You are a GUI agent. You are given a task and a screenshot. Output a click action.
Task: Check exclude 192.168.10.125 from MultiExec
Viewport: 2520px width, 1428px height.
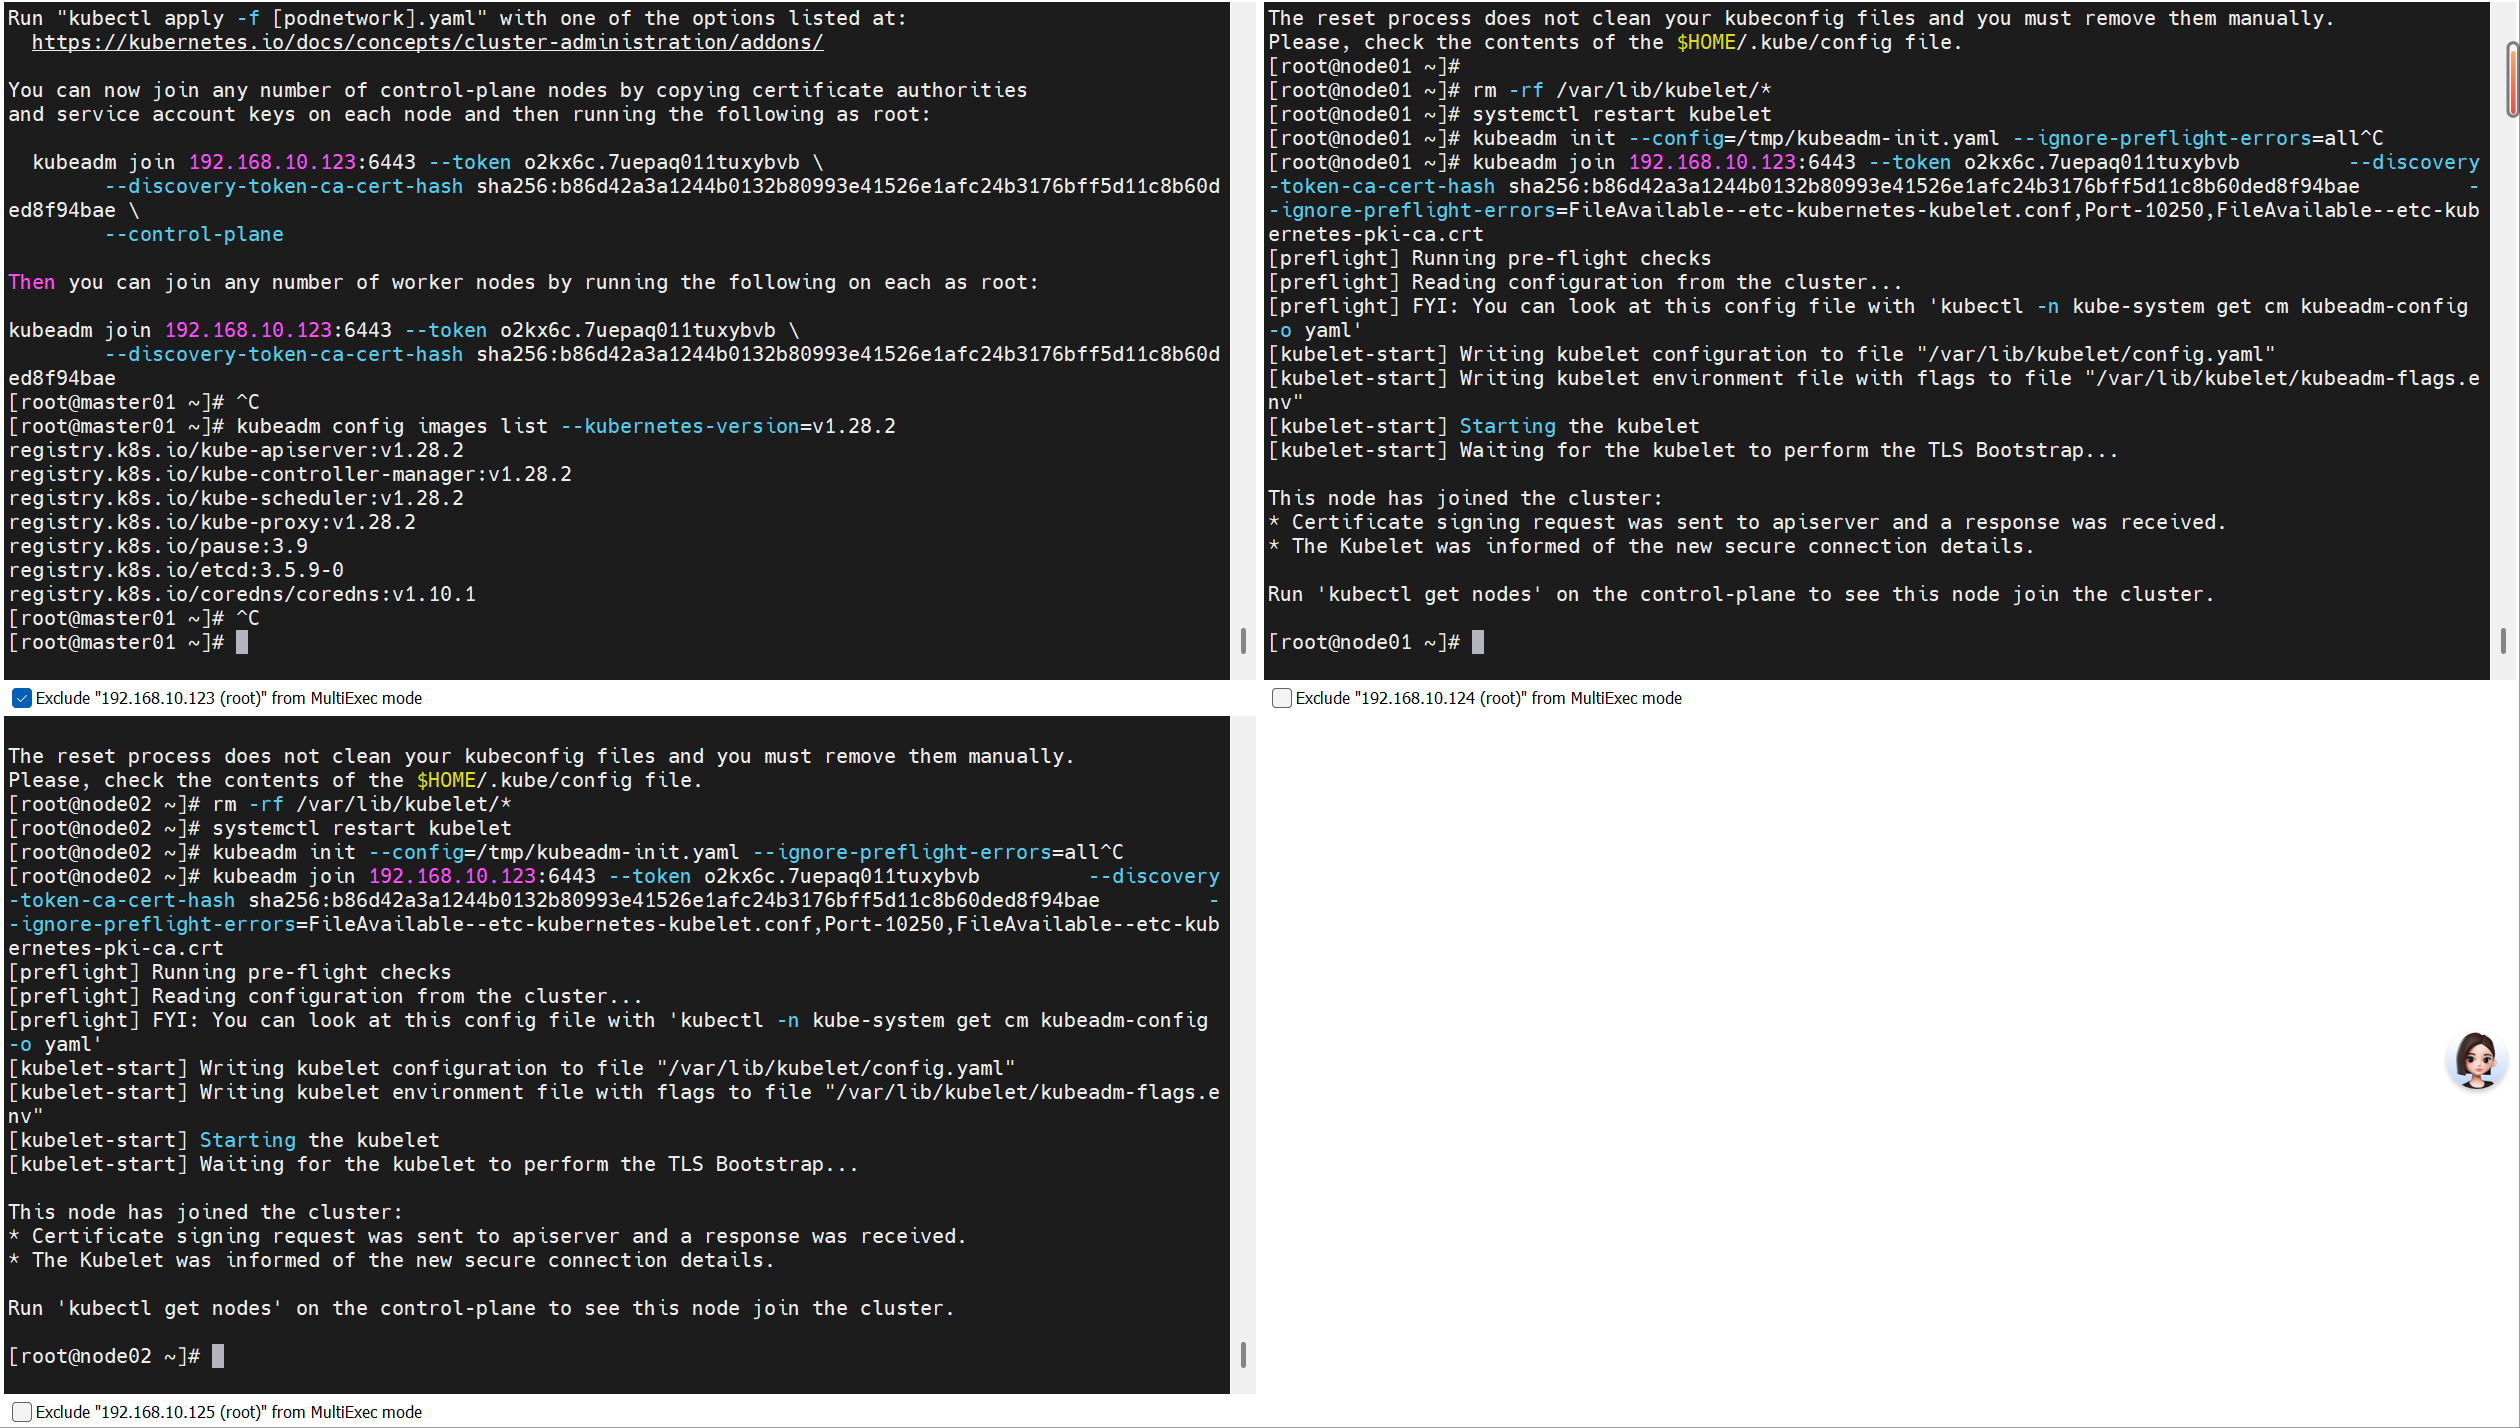(x=21, y=1412)
